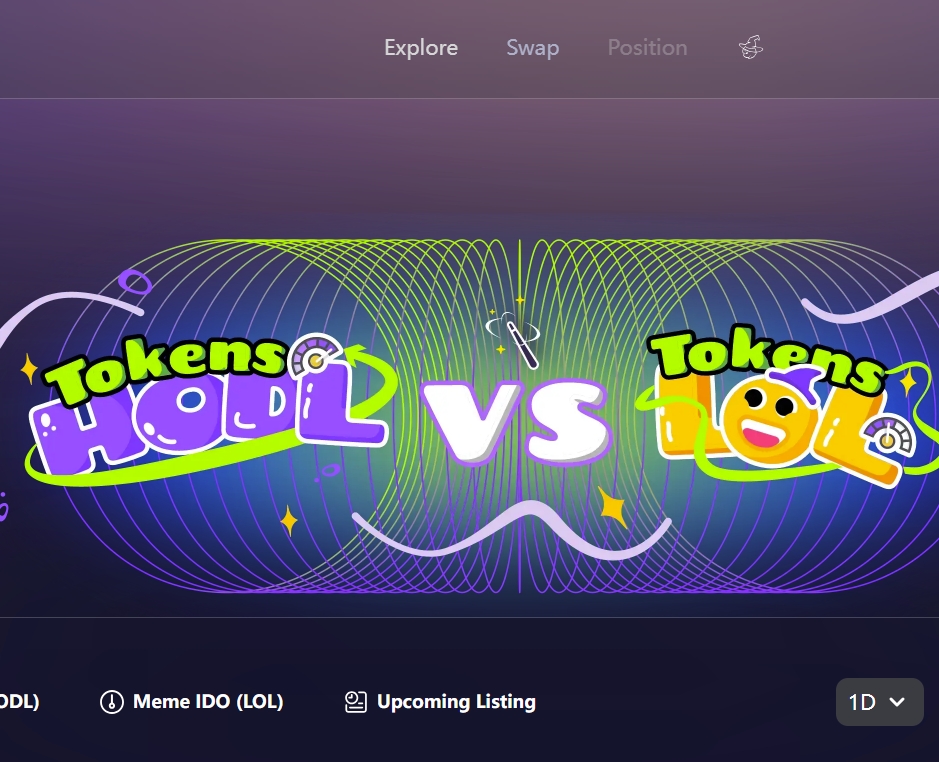Viewport: 939px width, 762px height.
Task: Click the gauge icon on LOL logo
Action: [x=889, y=437]
